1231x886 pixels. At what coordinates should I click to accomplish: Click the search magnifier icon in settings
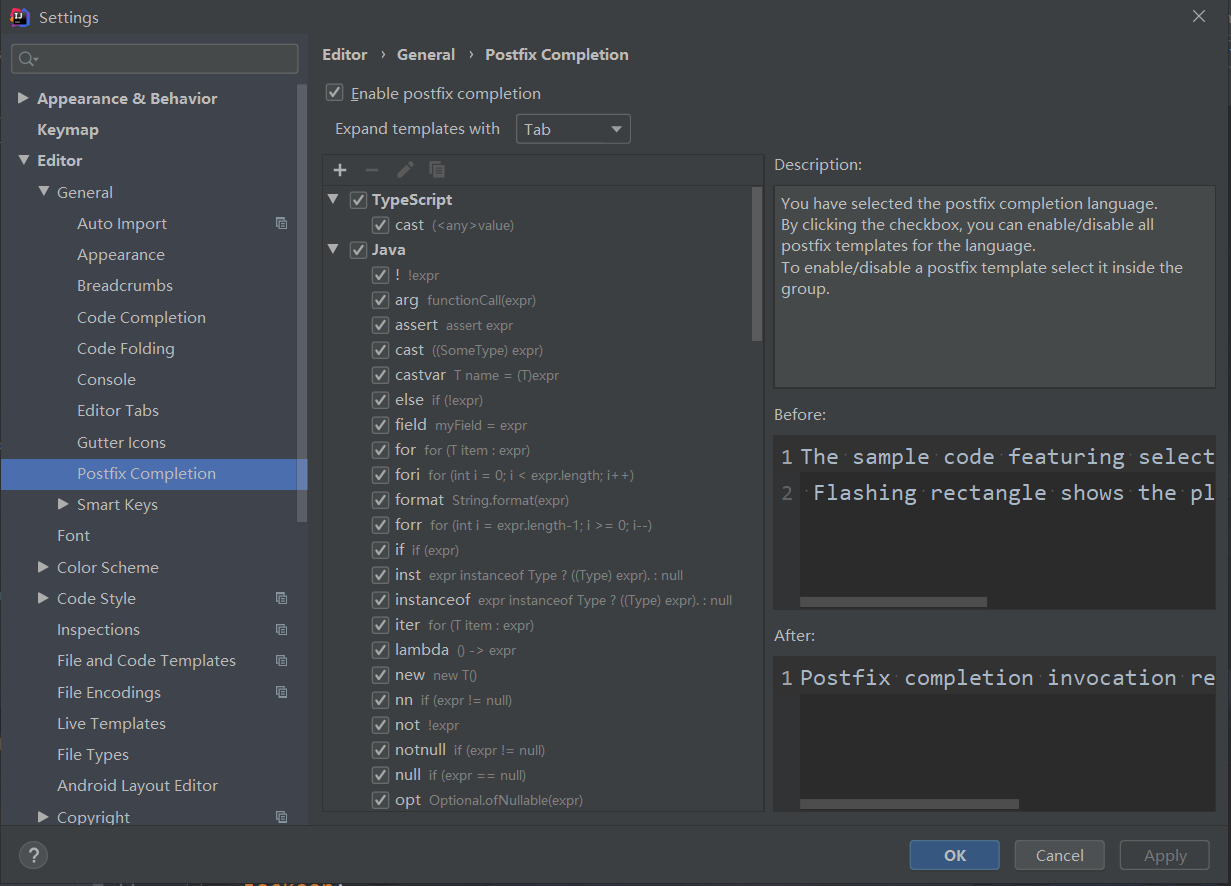[27, 60]
